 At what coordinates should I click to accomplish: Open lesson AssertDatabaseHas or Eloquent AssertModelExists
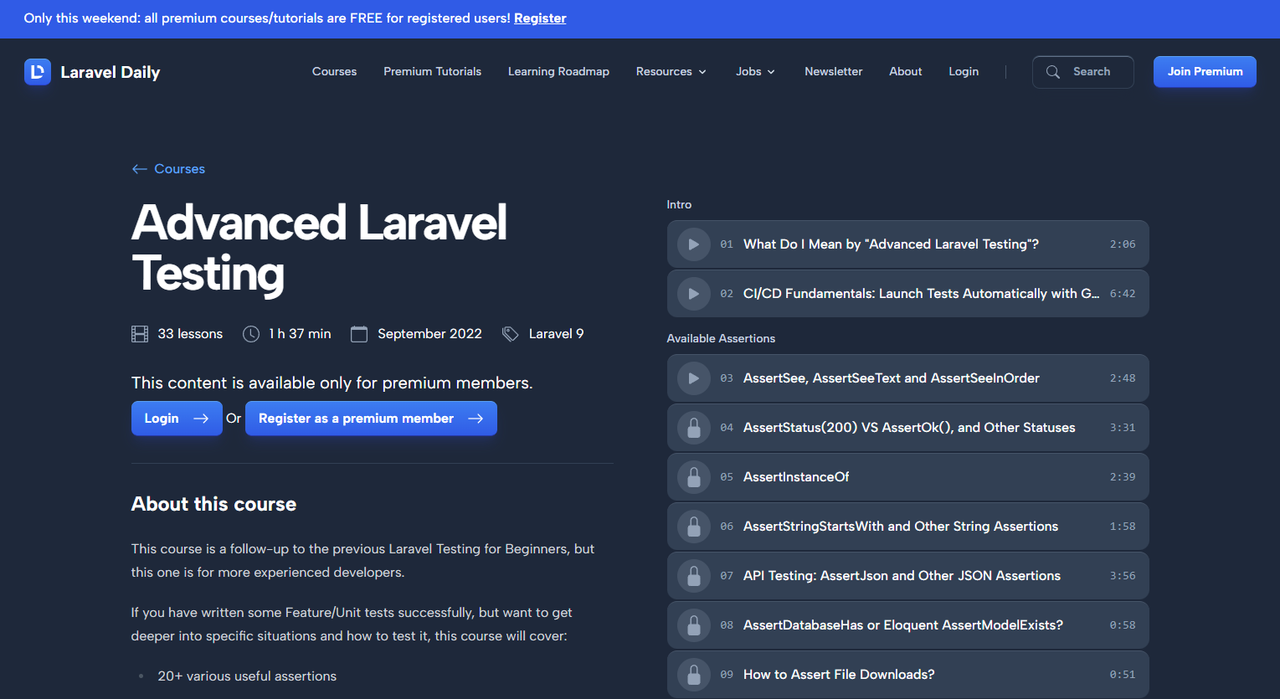tap(908, 625)
